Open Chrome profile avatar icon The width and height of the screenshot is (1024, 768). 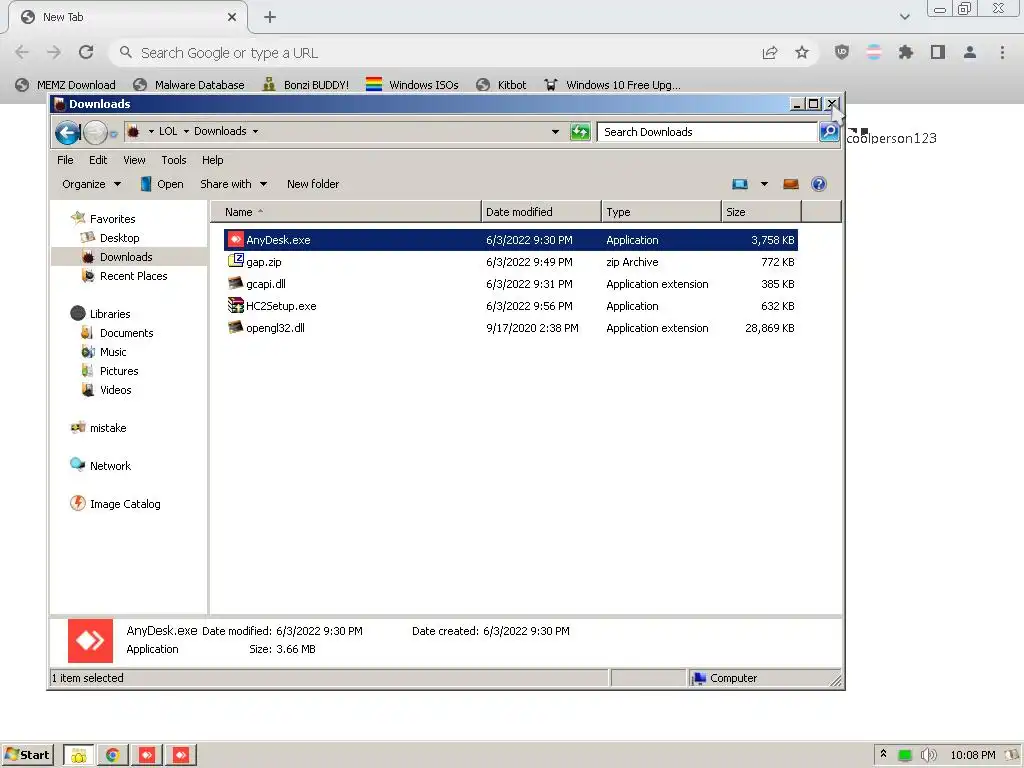coord(970,52)
